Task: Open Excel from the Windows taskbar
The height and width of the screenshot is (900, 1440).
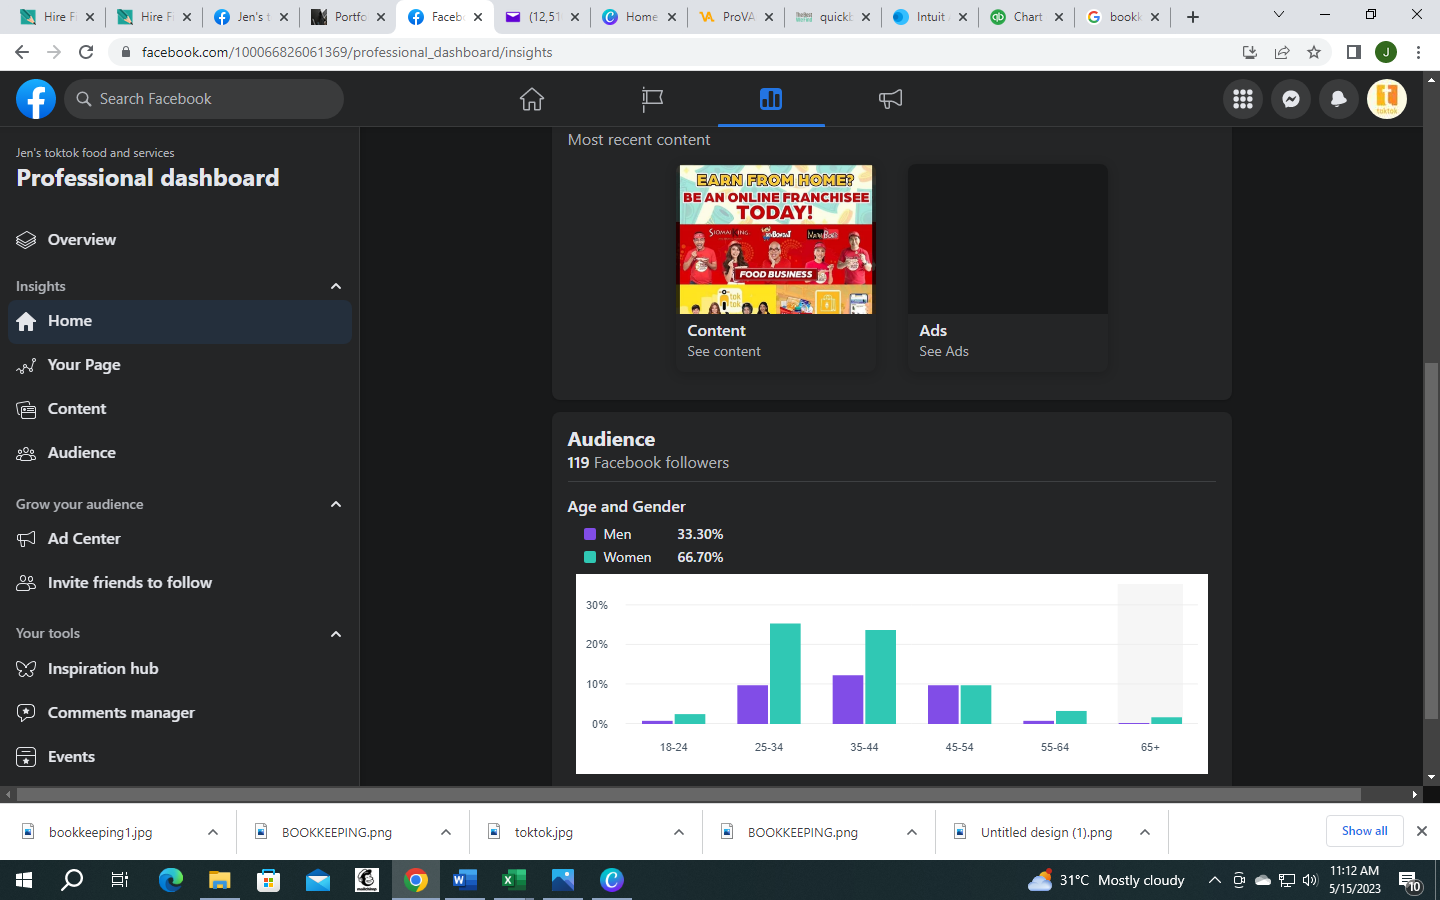Action: (514, 880)
